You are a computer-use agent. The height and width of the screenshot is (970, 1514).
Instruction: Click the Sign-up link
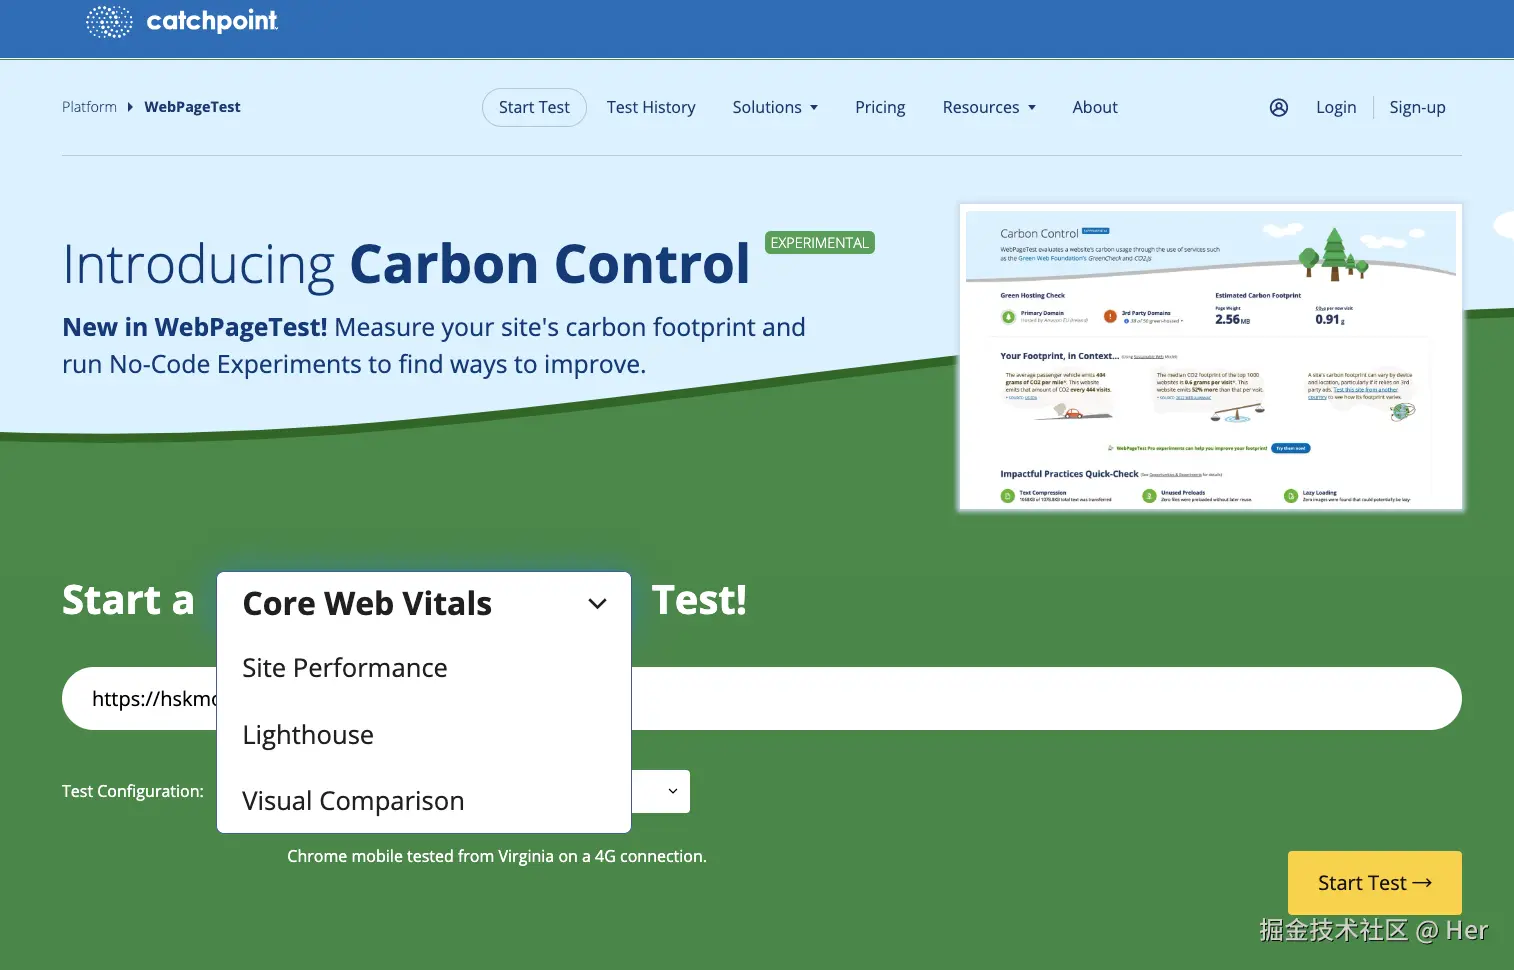[1417, 107]
